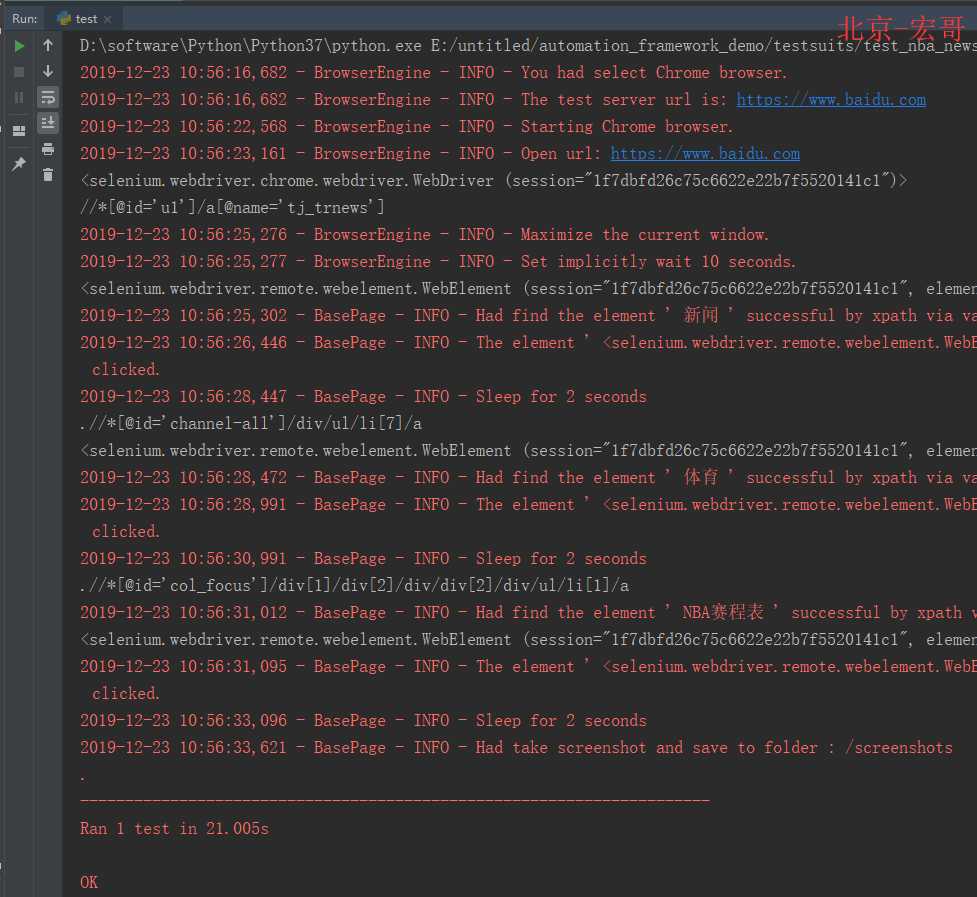Click 'Sleep for 2 seconds' at 10:56:33,096
Viewport: 977px width, 897px height.
tap(363, 721)
